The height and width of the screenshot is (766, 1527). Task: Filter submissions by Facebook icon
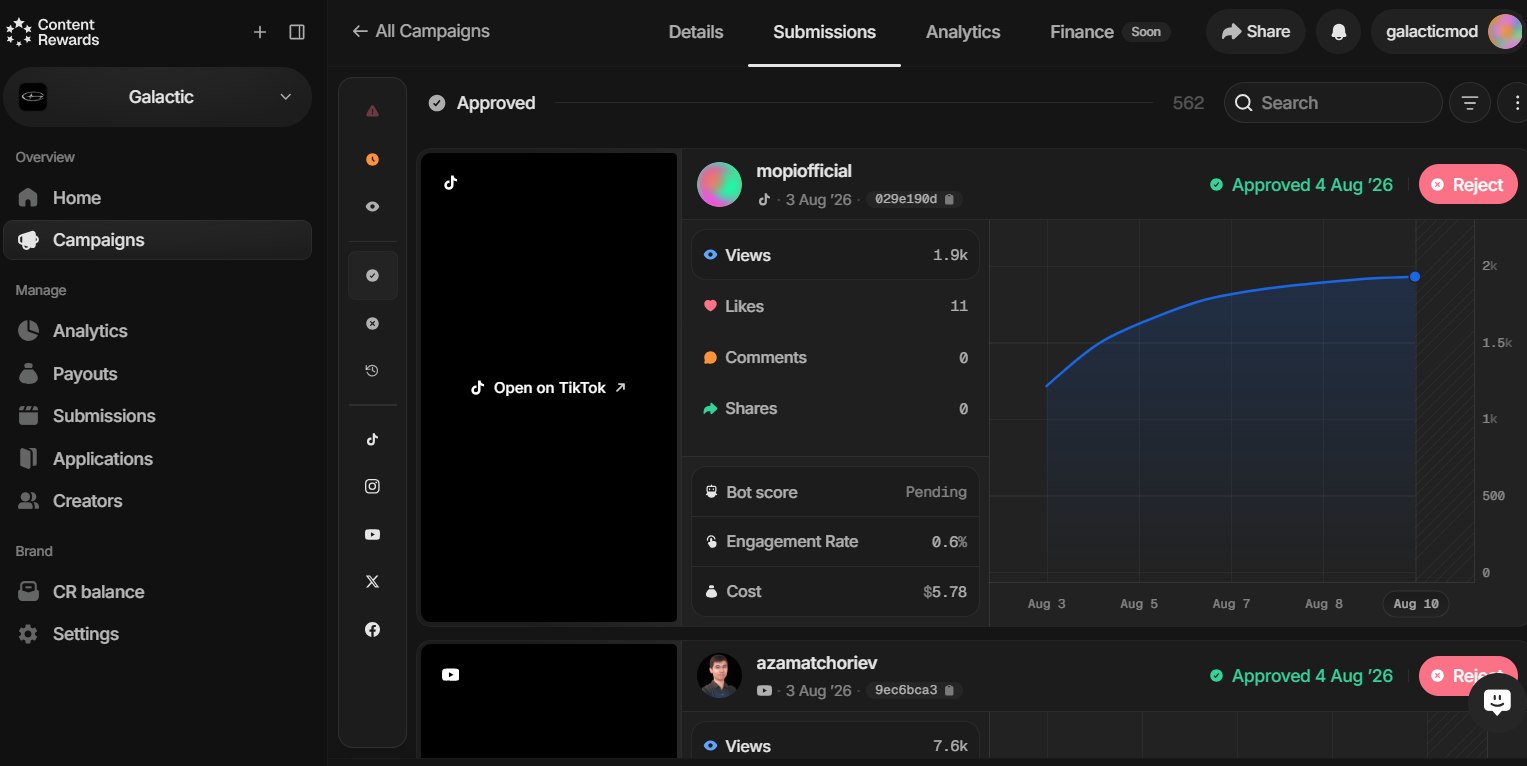click(x=373, y=630)
